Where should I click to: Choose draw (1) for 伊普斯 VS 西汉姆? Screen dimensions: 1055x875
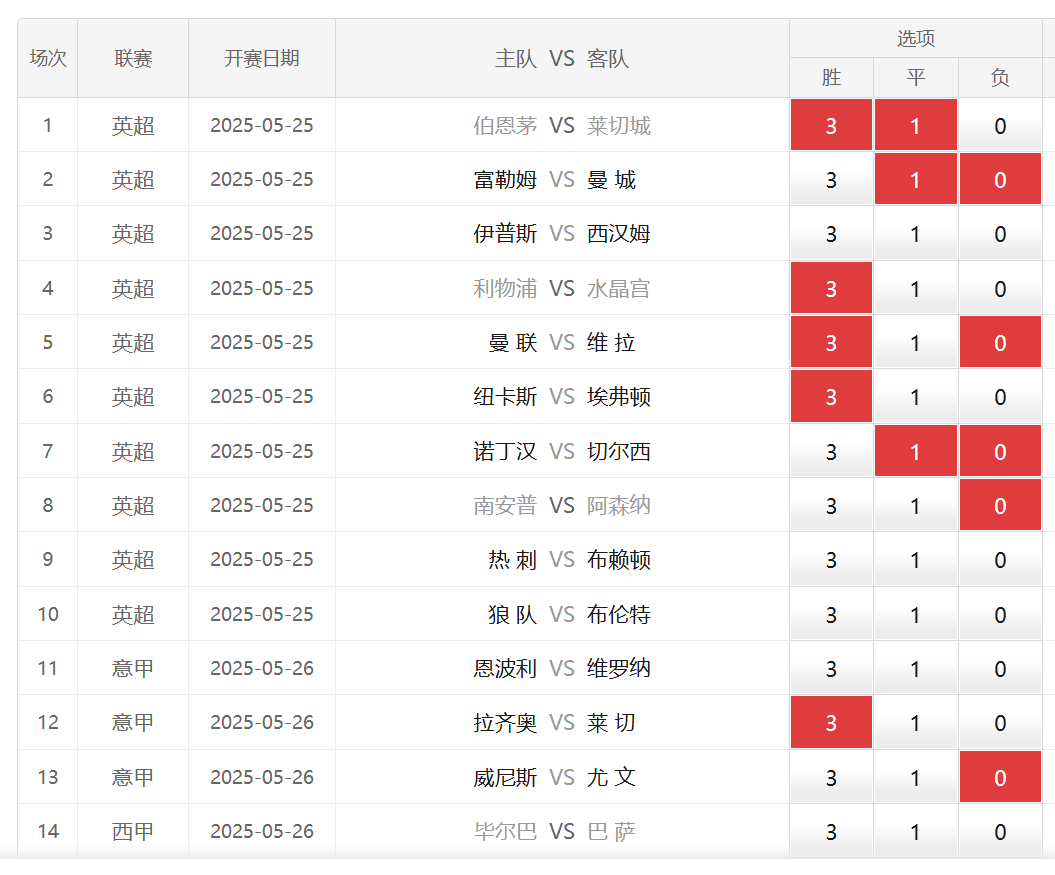tap(916, 234)
